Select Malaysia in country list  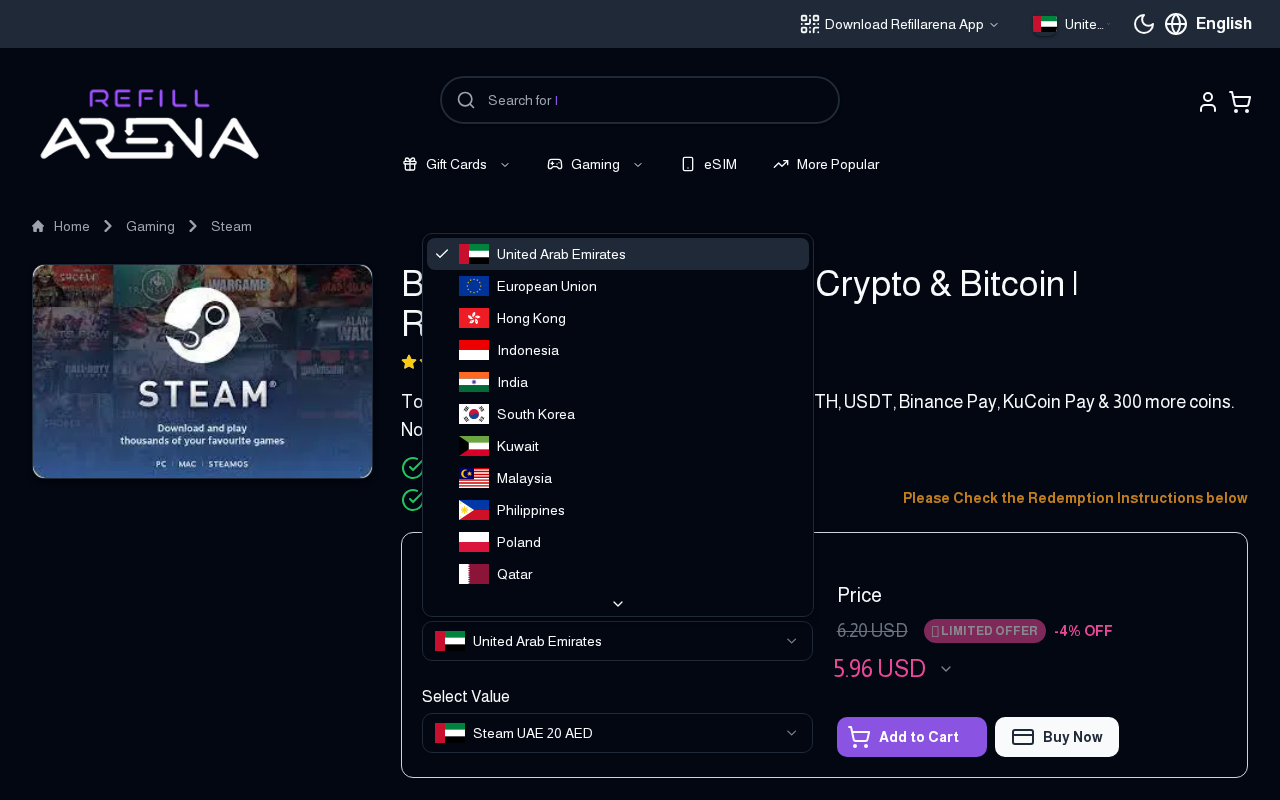(x=618, y=478)
